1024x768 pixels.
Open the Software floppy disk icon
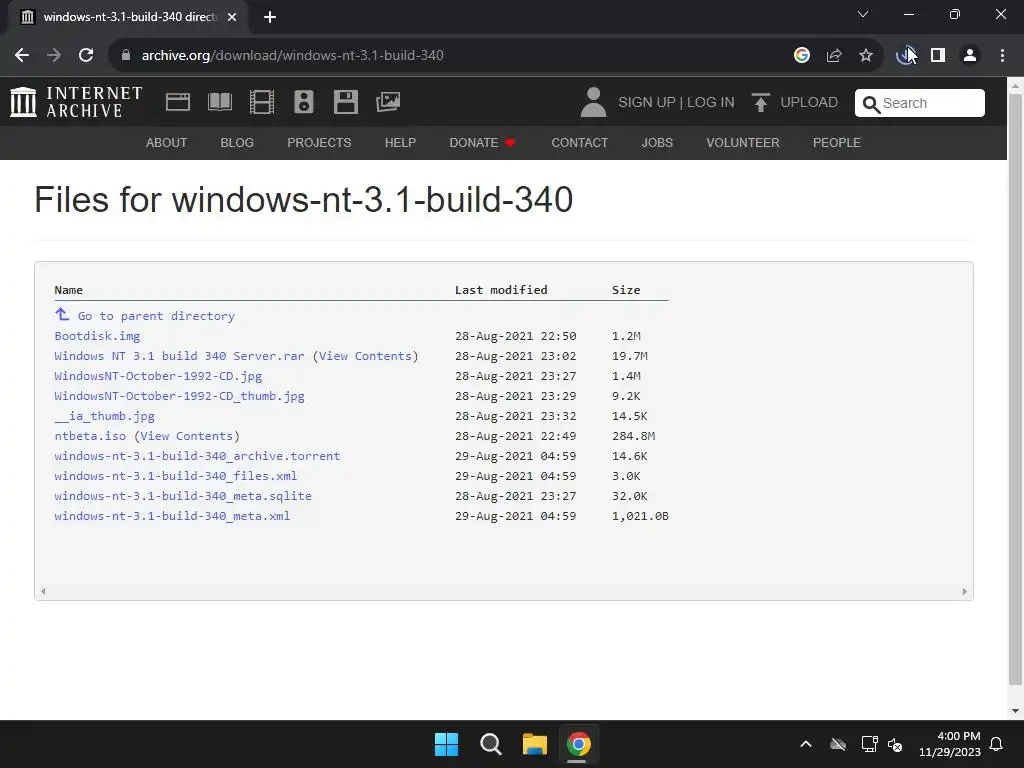[345, 103]
